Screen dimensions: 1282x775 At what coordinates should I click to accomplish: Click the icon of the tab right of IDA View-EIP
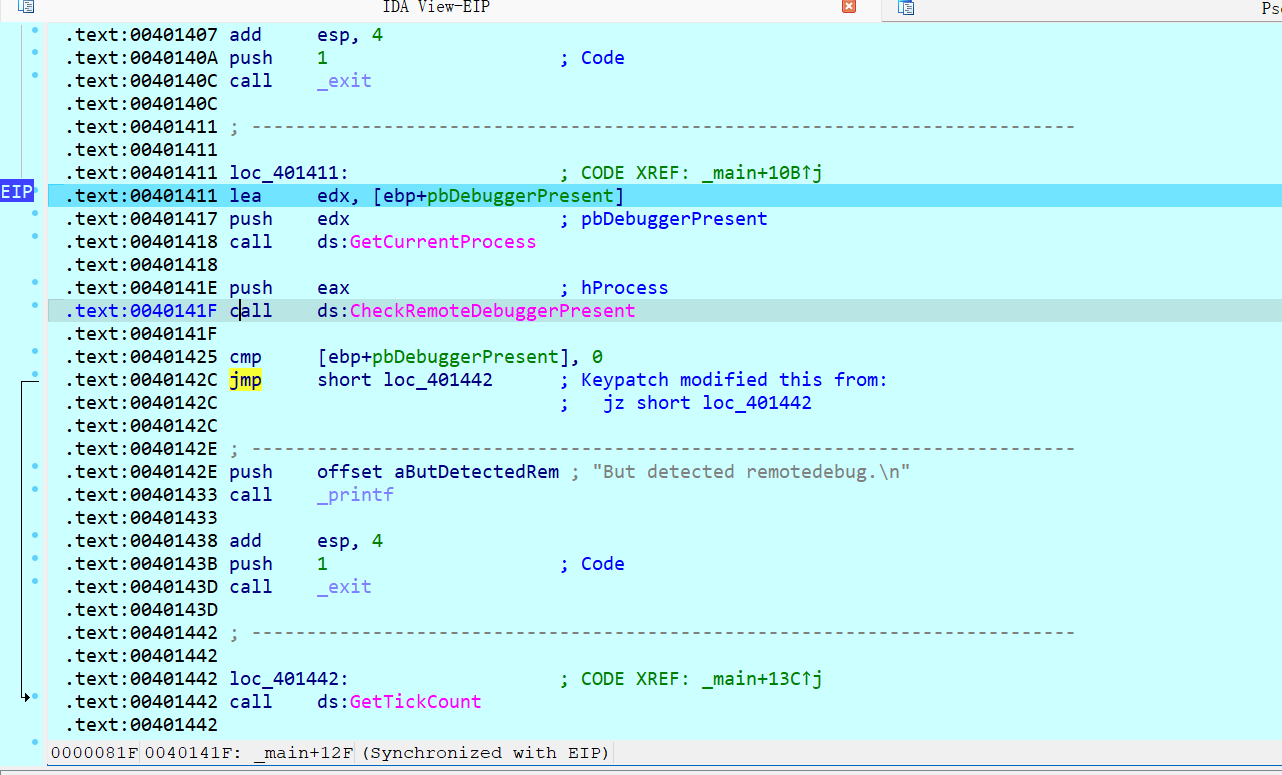click(x=906, y=8)
